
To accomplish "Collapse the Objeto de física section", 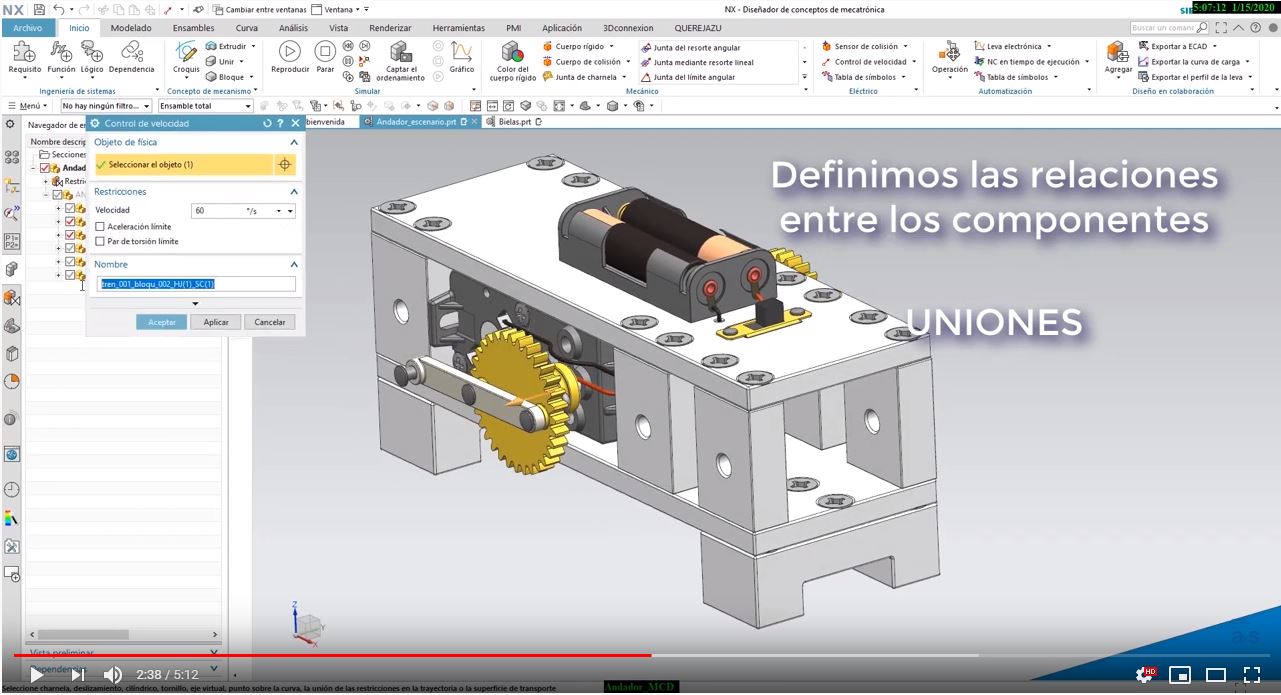I will (294, 142).
